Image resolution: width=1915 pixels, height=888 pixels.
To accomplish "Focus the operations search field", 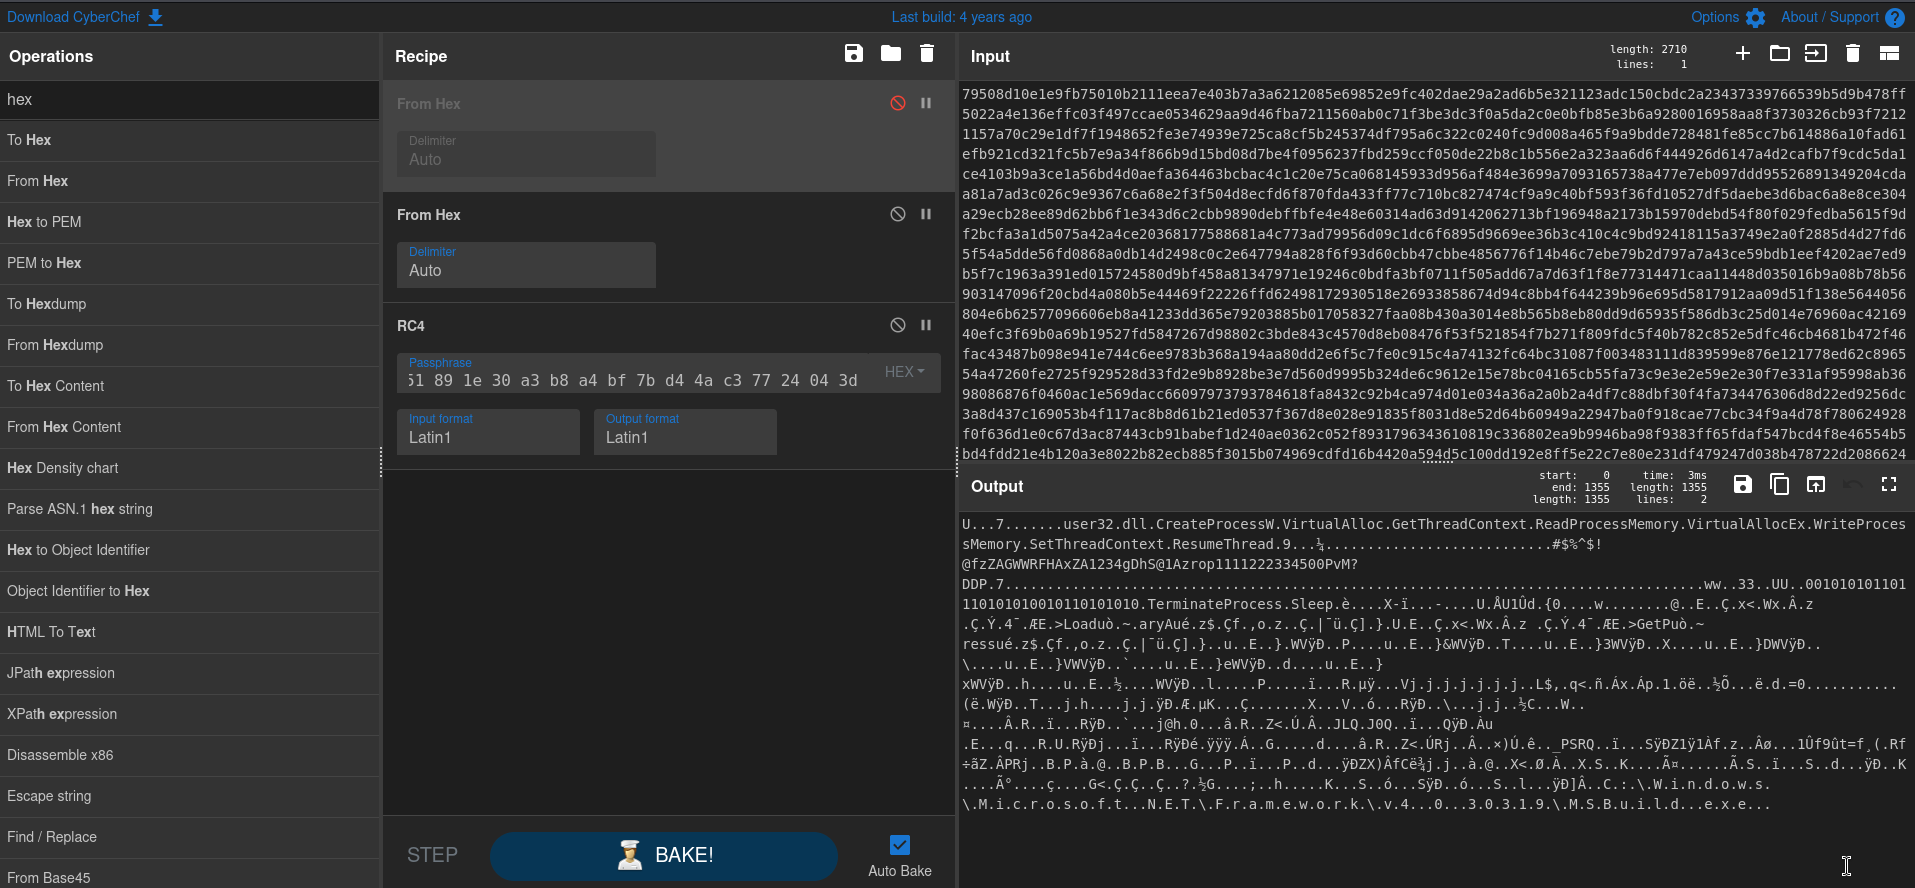I will pyautogui.click(x=190, y=100).
